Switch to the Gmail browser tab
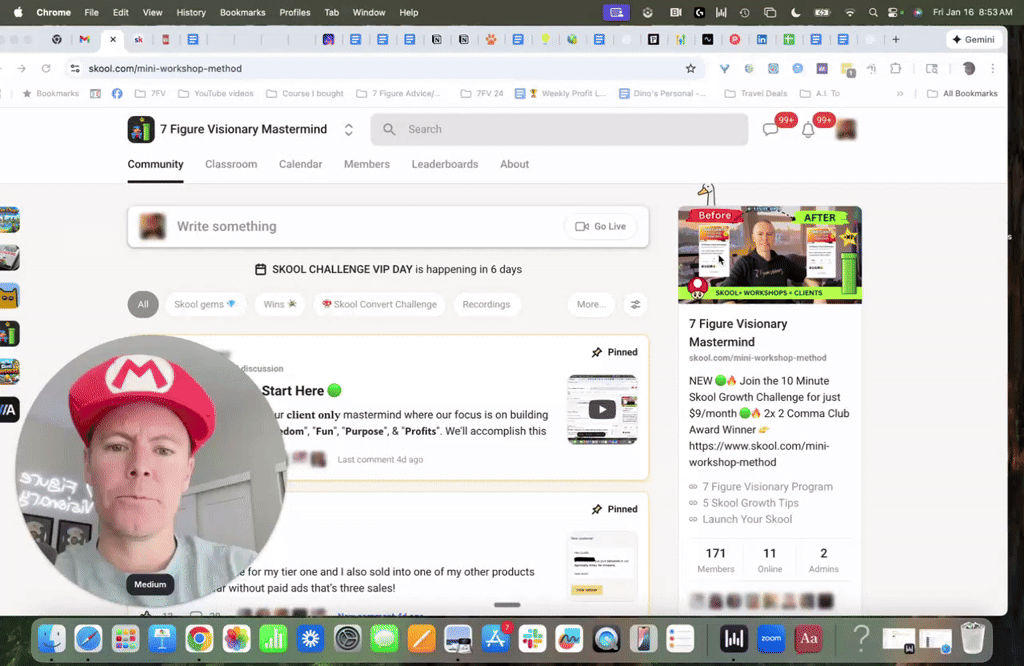The image size is (1024, 666). 85,39
